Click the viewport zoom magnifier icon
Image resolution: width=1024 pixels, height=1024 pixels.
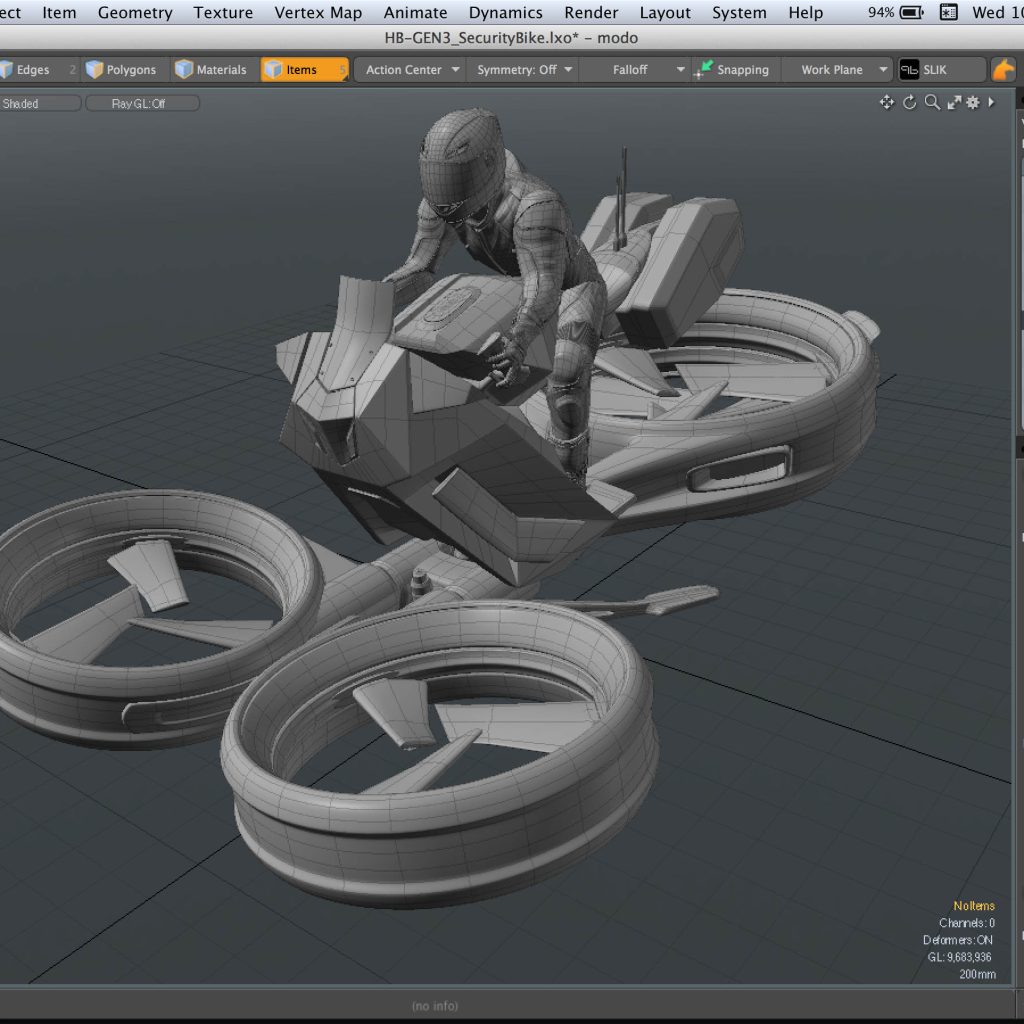click(x=931, y=102)
